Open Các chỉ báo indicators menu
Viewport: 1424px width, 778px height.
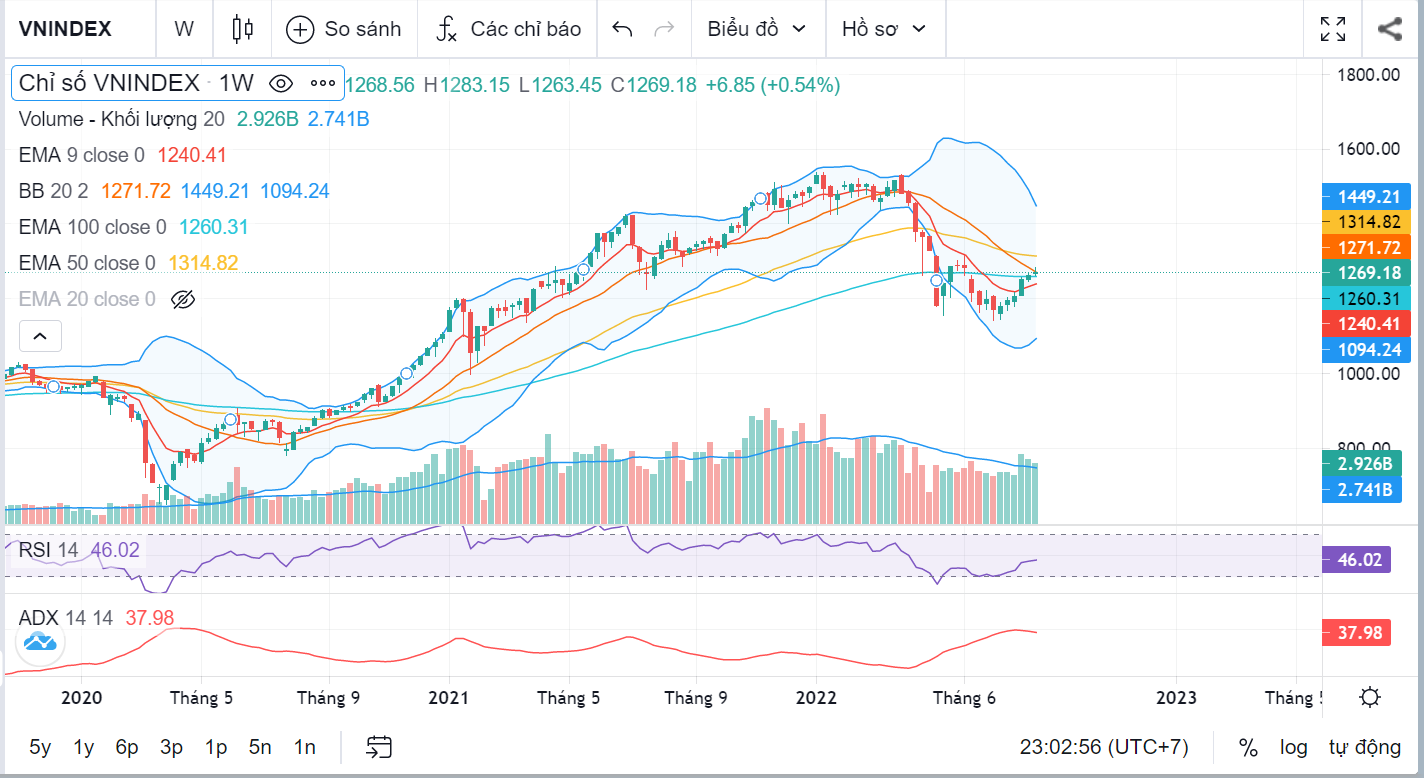click(507, 28)
